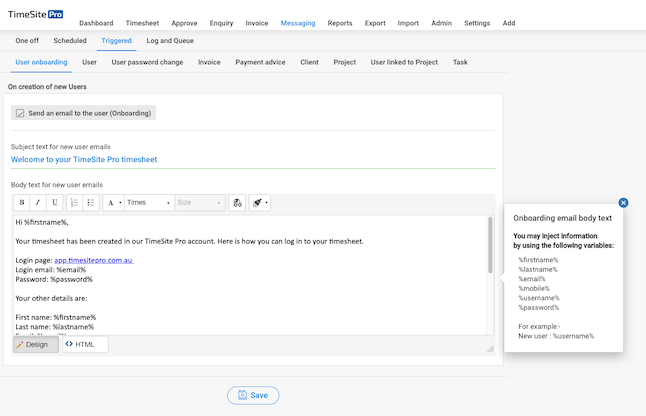Screen dimensions: 646x416
Task: Open the Add menu
Action: click(x=509, y=23)
